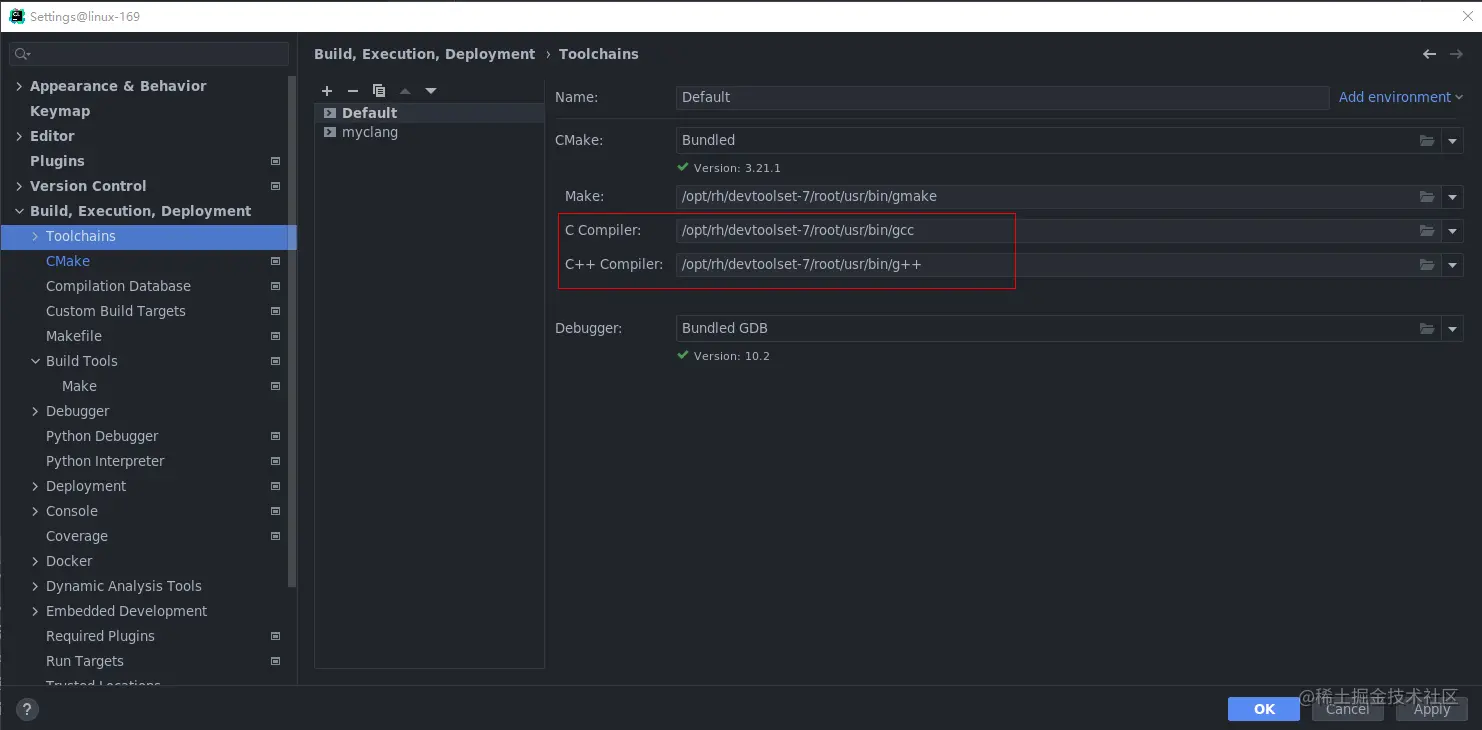Open the C++ Compiler dropdown arrow
The height and width of the screenshot is (730, 1482).
coord(1453,265)
